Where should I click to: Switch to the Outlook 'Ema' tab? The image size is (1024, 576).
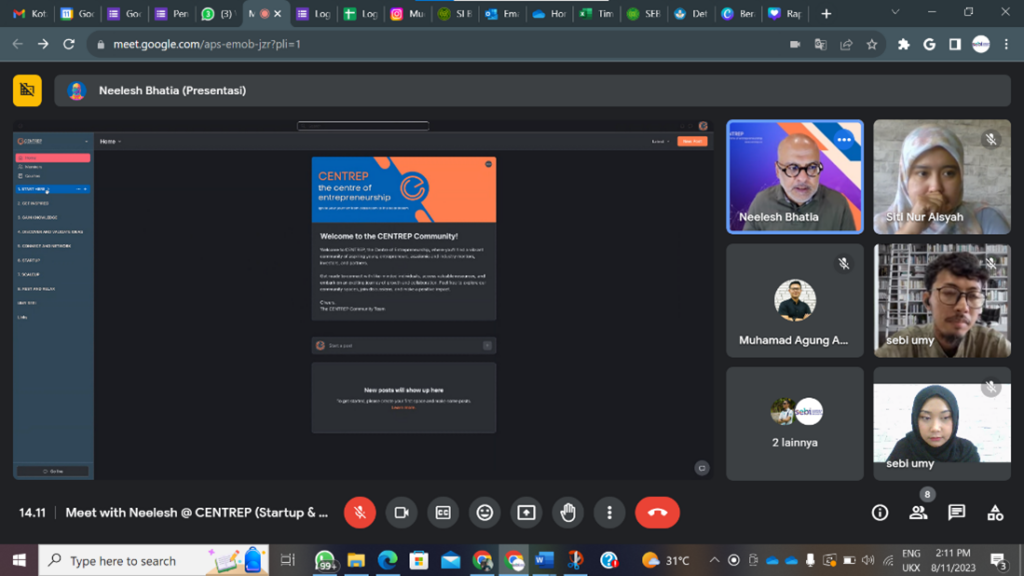[502, 14]
